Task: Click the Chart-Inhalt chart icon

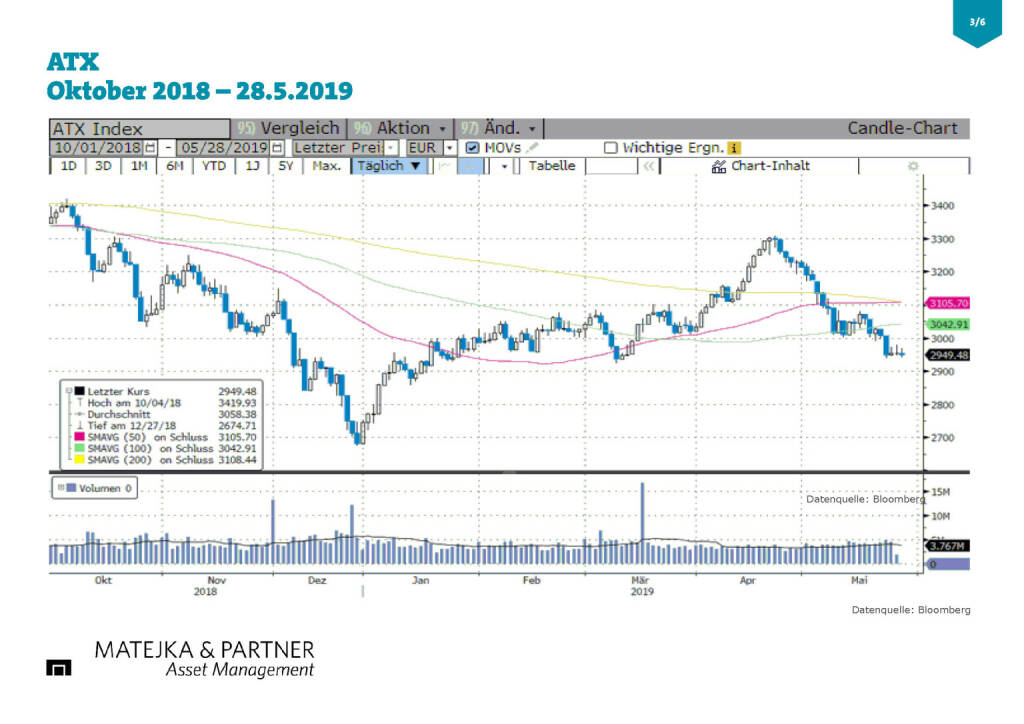Action: click(718, 166)
